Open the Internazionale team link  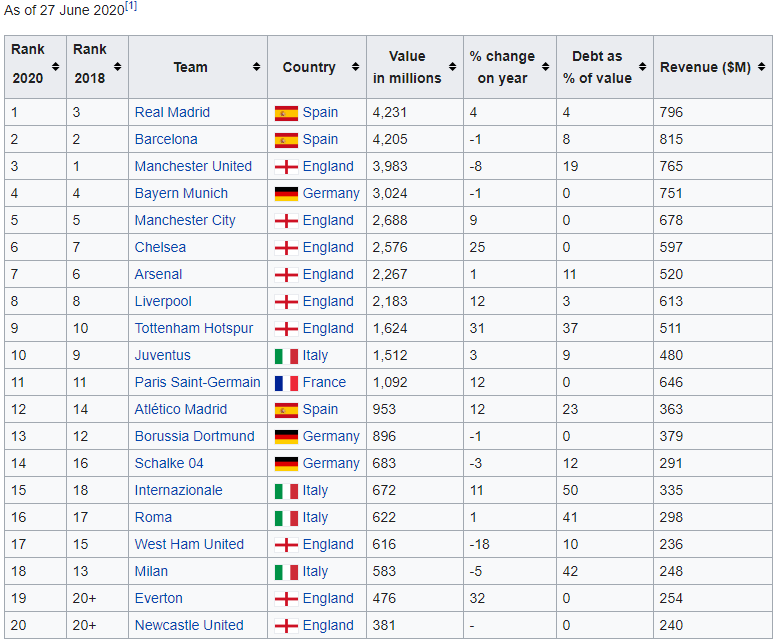coord(178,490)
